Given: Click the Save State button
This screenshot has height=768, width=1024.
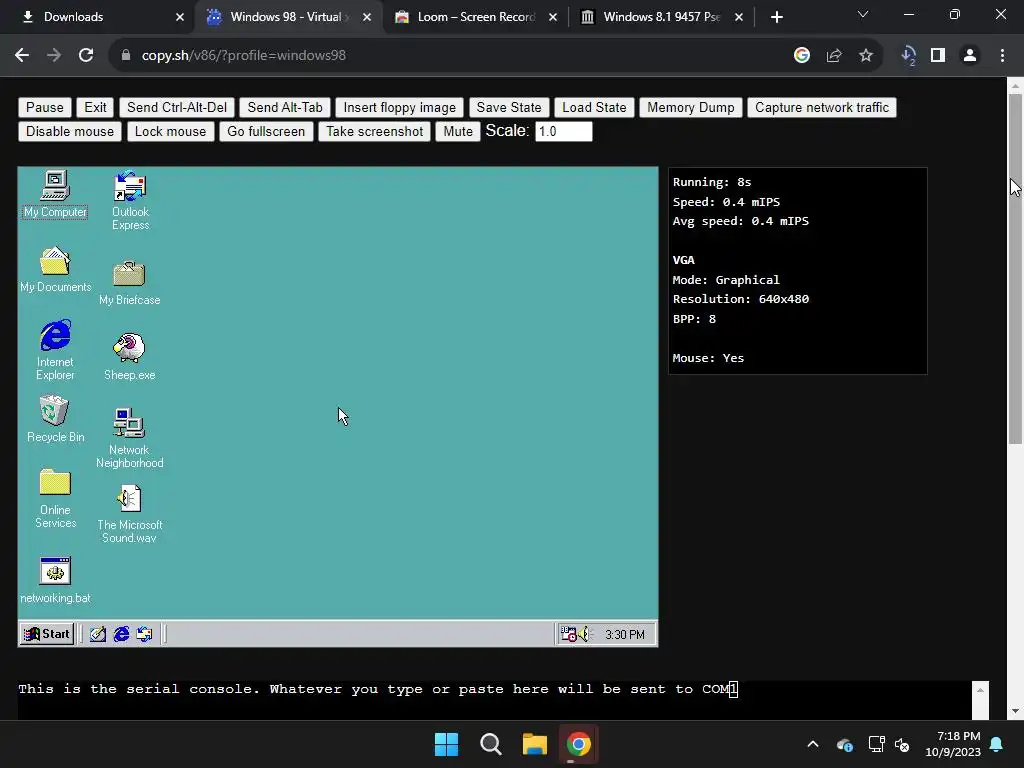Looking at the screenshot, I should [x=509, y=108].
